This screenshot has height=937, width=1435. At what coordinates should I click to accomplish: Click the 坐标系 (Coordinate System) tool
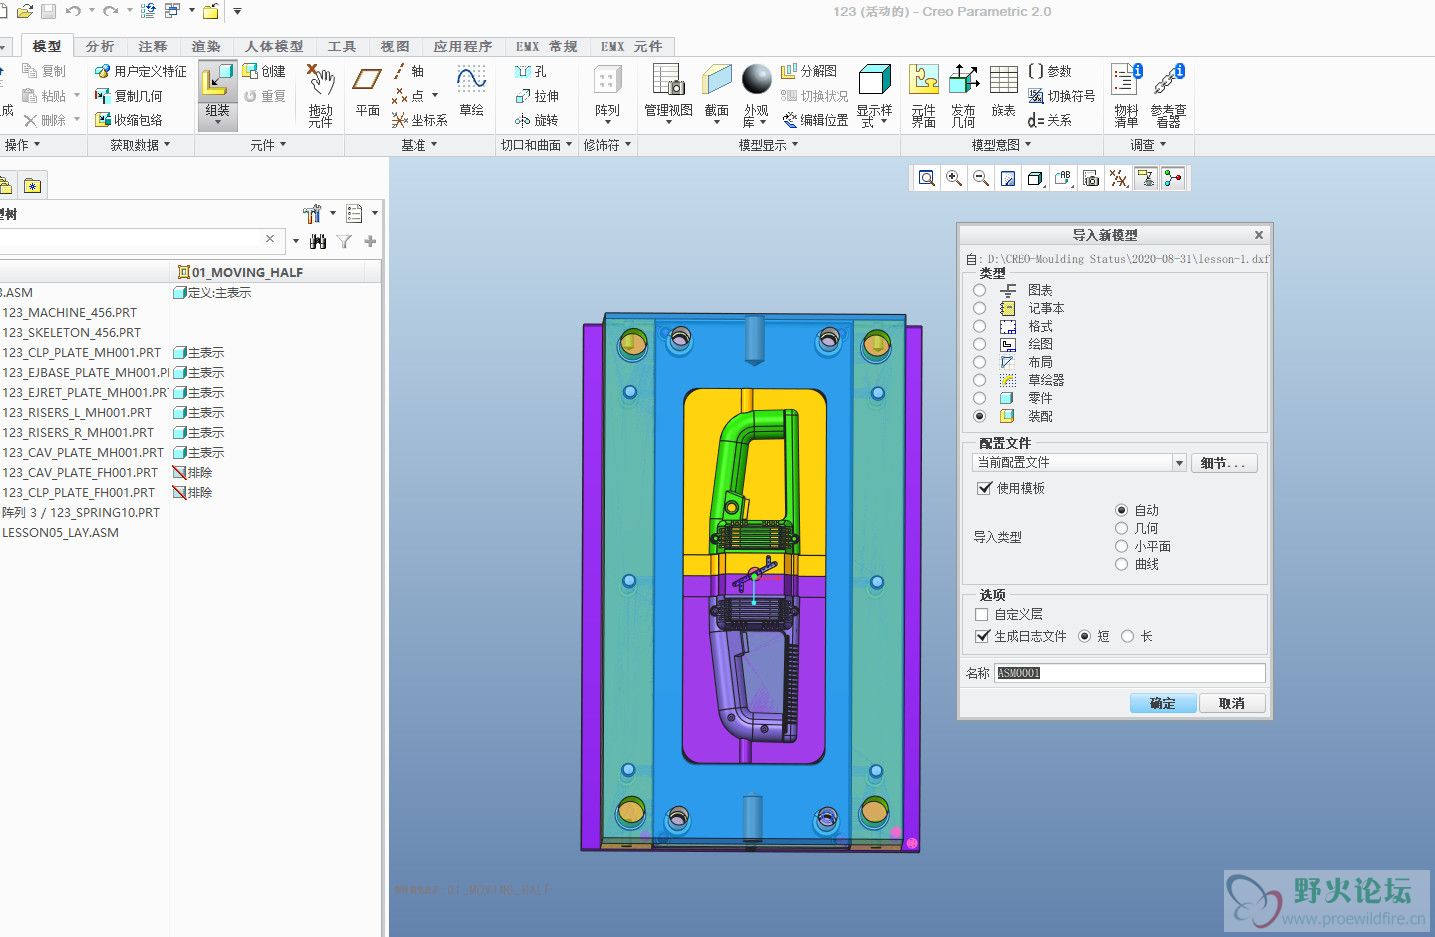[x=419, y=120]
